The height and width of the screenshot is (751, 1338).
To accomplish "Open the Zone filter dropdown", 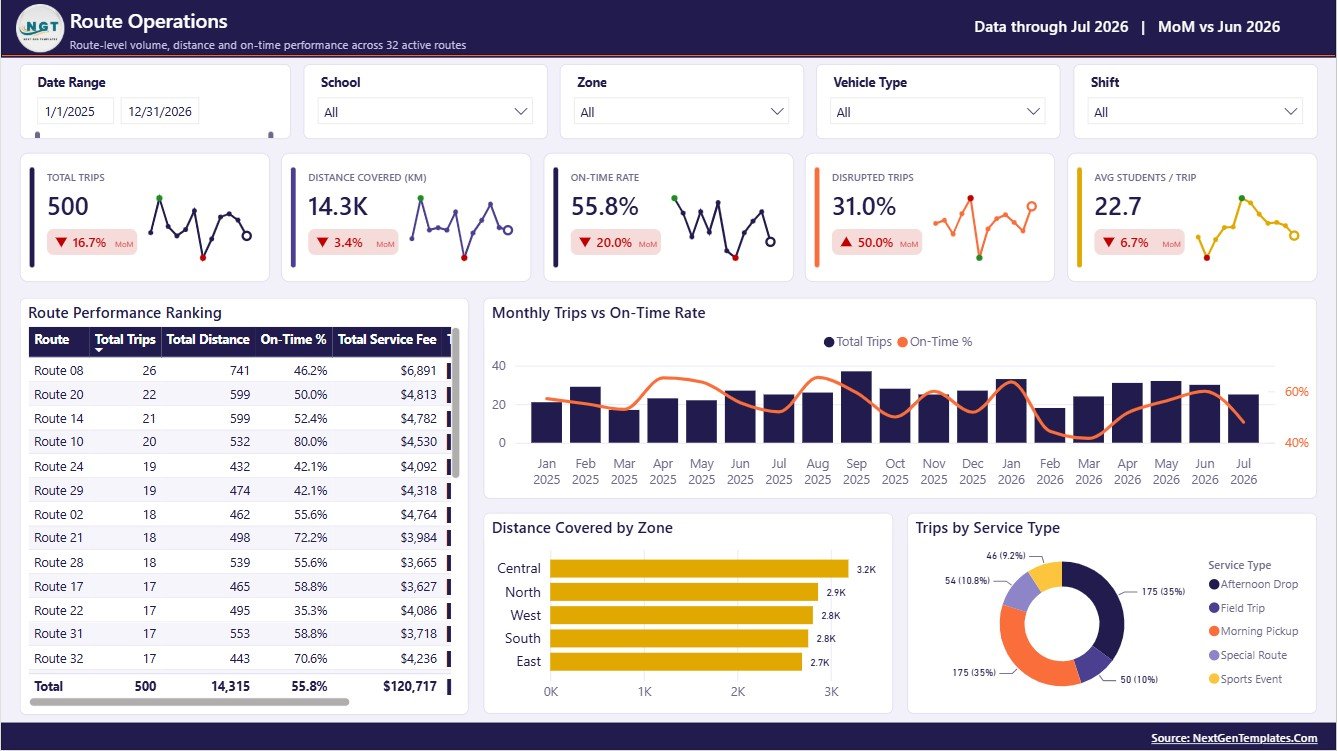I will tap(682, 112).
